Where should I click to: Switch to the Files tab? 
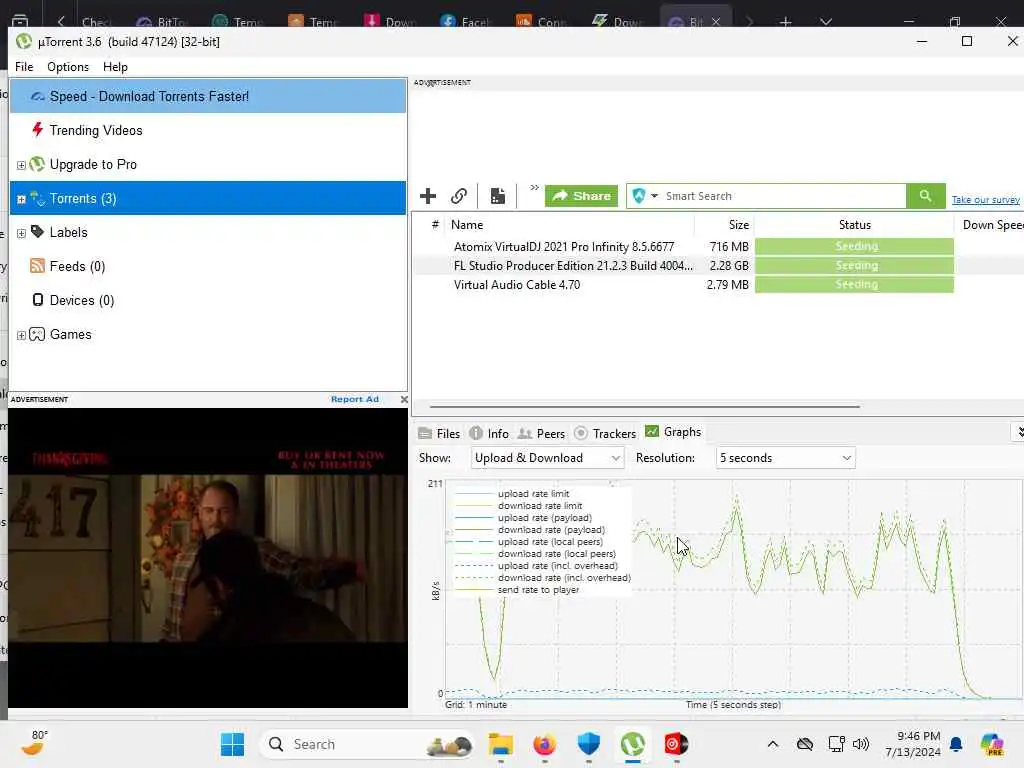tap(439, 433)
